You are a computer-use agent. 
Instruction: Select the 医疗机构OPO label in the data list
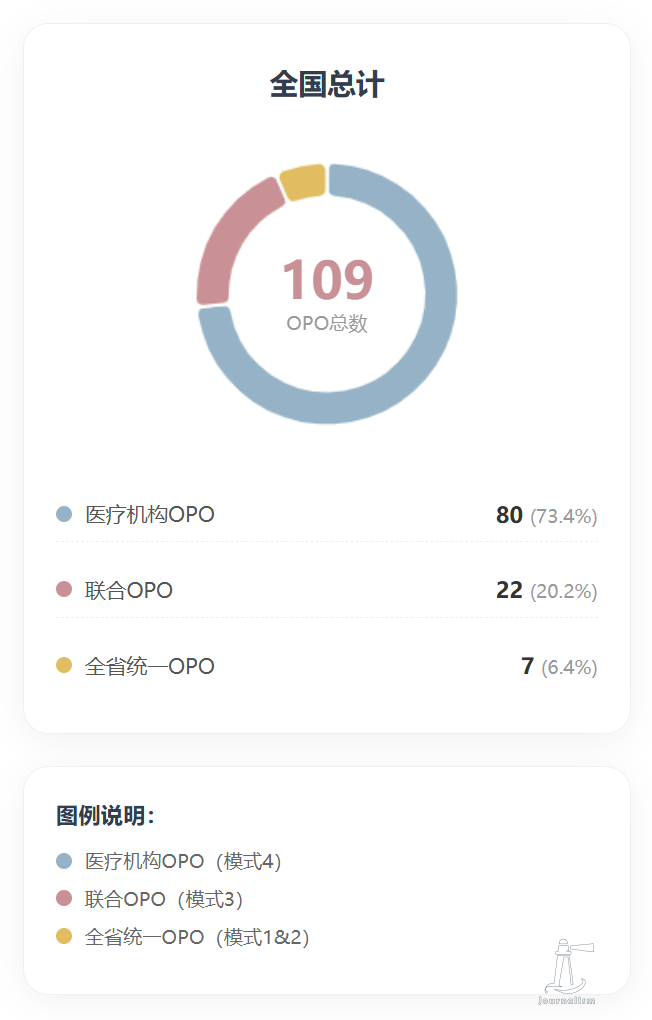pyautogui.click(x=150, y=515)
